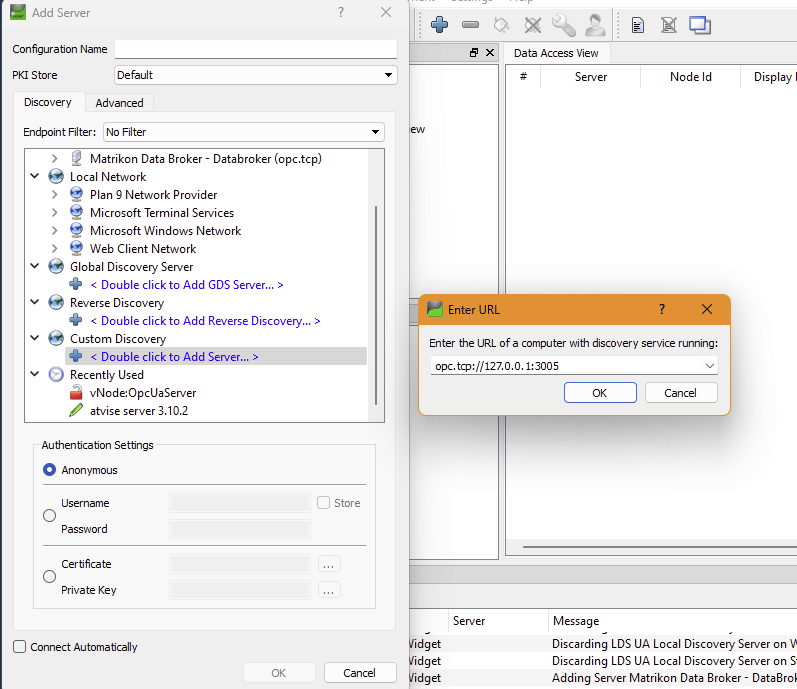Screen dimensions: 797x689
Task: Click the help question mark in Enter URL dialog
Action: tap(662, 309)
